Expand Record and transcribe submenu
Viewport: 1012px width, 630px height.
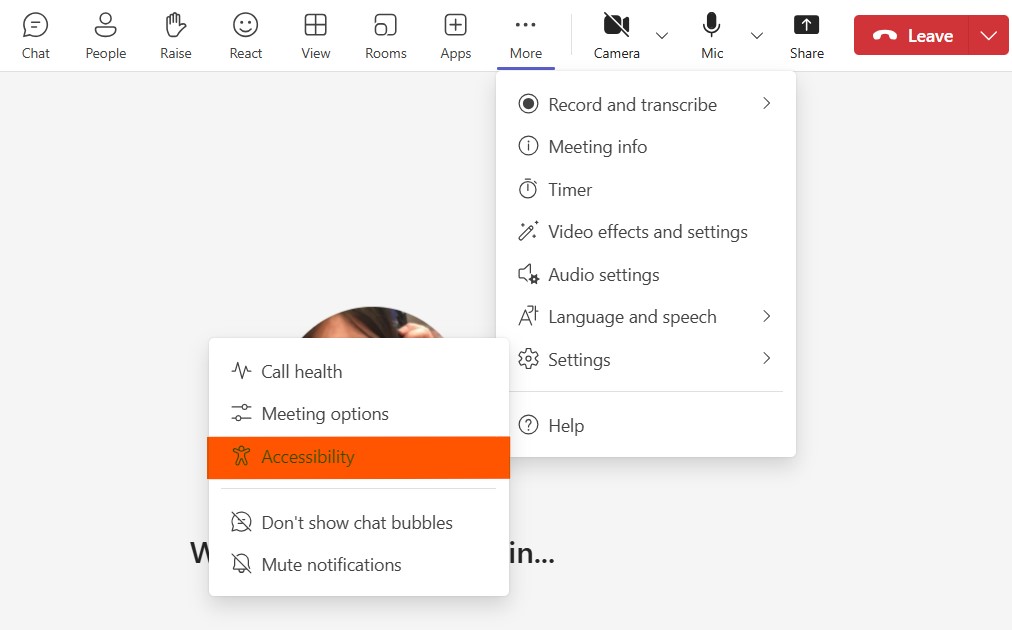pos(632,104)
